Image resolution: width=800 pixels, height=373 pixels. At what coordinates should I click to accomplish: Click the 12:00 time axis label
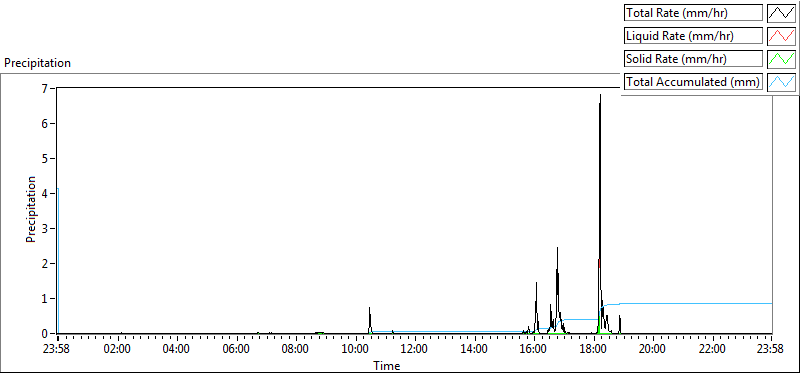point(415,350)
